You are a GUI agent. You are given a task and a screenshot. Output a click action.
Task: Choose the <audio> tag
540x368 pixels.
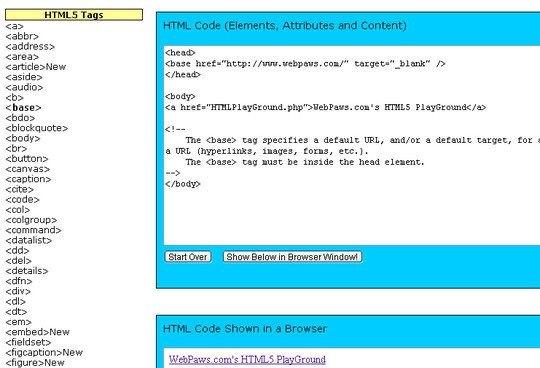click(x=24, y=87)
